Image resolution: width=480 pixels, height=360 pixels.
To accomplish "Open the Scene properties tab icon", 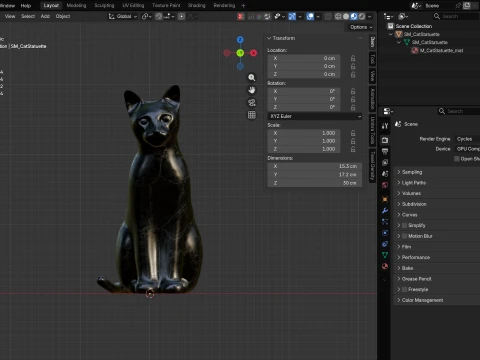I will [x=385, y=174].
